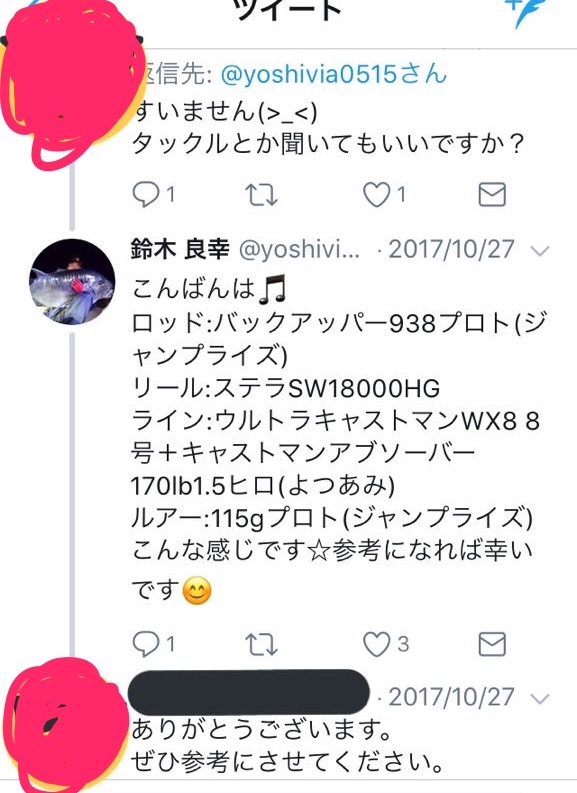Viewport: 577px width, 793px height.
Task: Retweet 鈴木 良幸's tackle list tweet
Action: [261, 644]
